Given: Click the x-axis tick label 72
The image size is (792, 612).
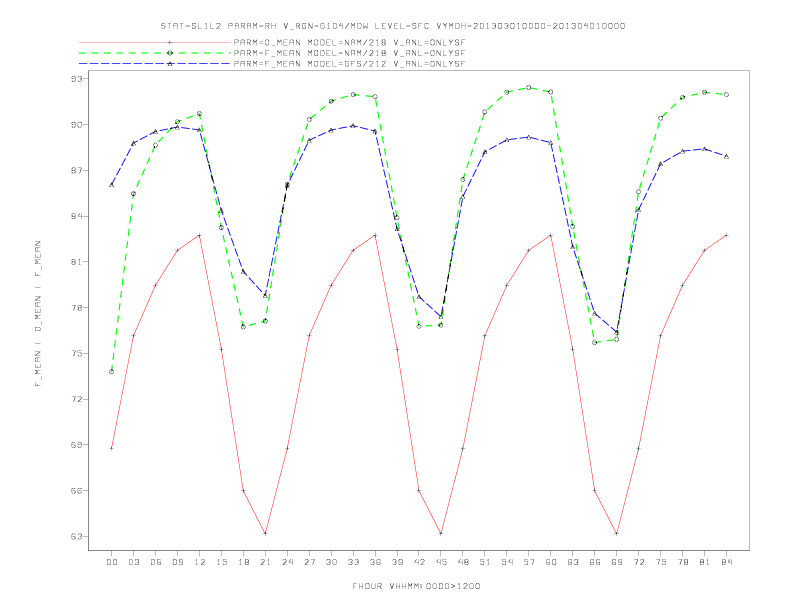Looking at the screenshot, I should [x=638, y=562].
